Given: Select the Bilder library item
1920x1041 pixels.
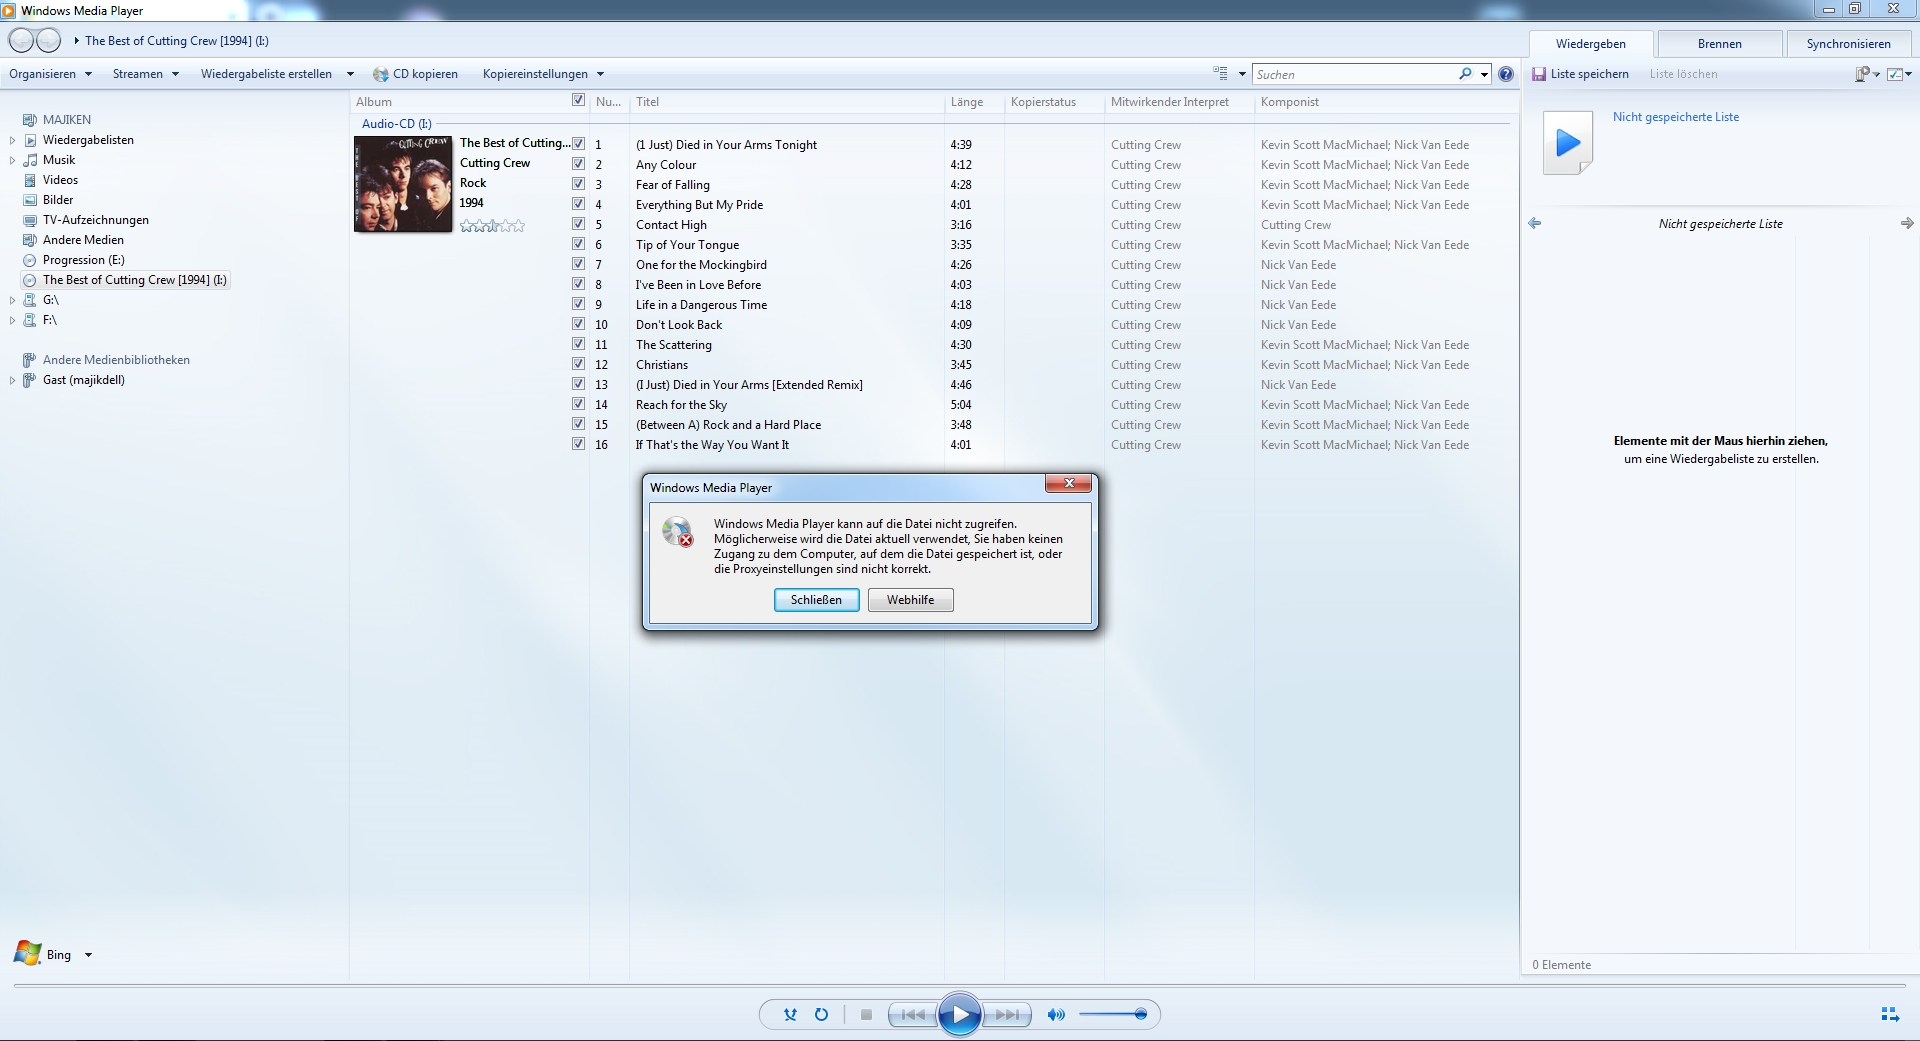Looking at the screenshot, I should click(58, 200).
